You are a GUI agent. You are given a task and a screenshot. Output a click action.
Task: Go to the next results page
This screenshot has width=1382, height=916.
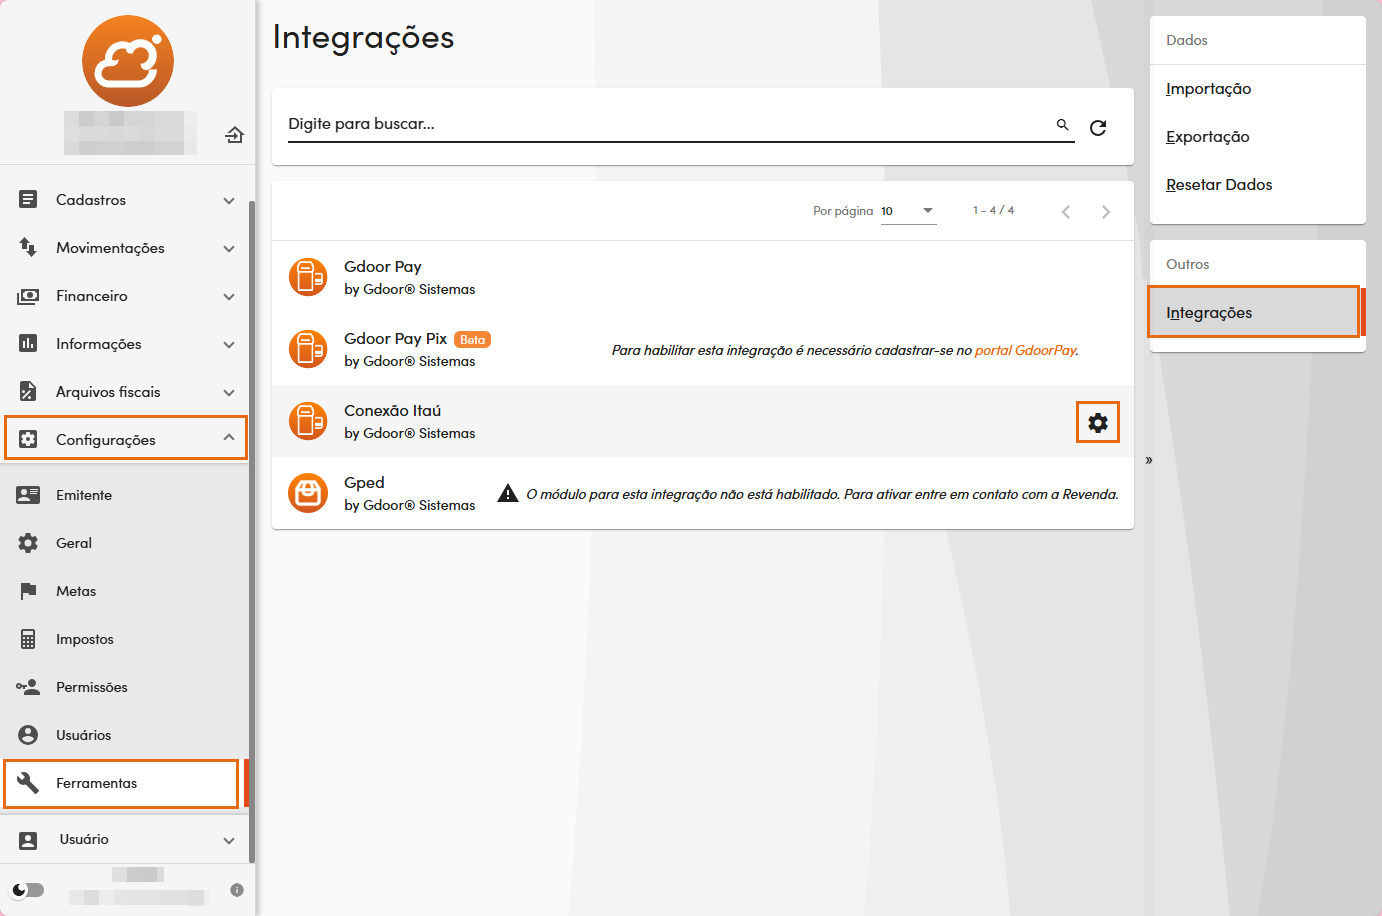[x=1106, y=212]
